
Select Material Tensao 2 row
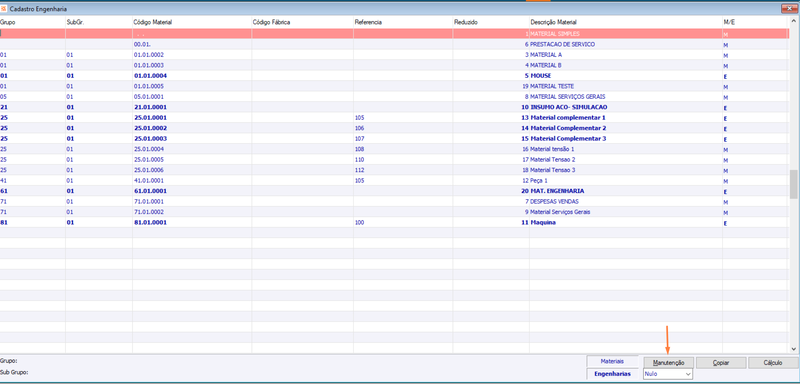(x=394, y=160)
